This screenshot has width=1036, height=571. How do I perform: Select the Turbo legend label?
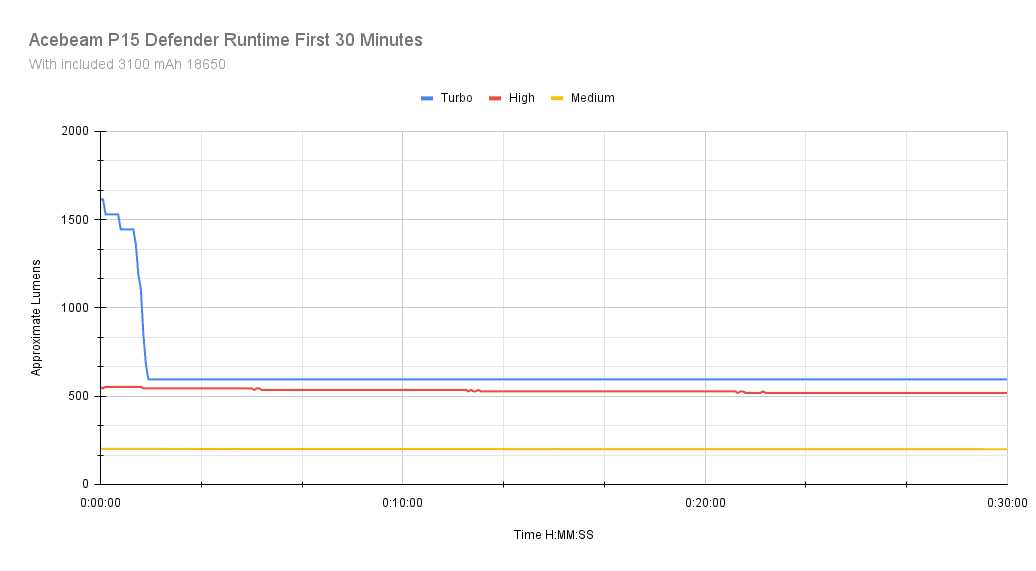coord(456,98)
